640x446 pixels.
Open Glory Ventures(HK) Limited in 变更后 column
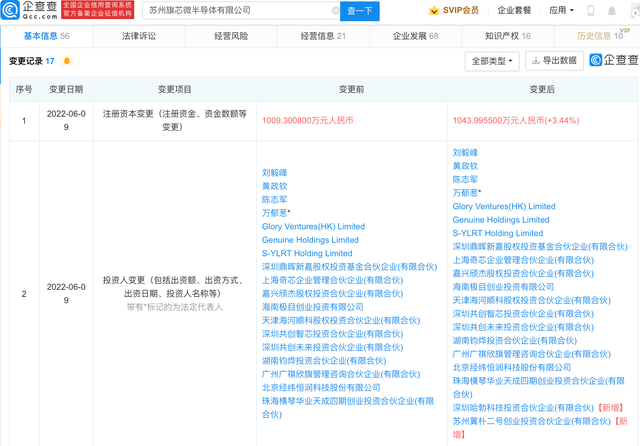(504, 207)
